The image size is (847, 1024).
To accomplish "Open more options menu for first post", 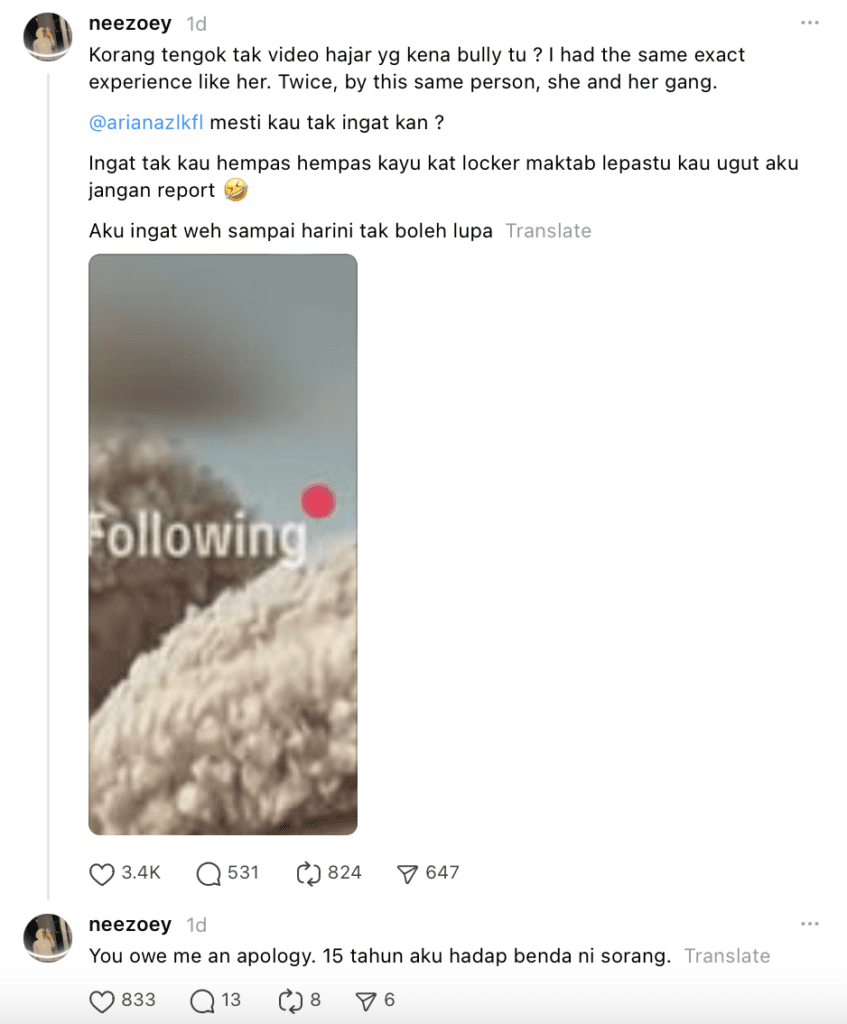I will pyautogui.click(x=810, y=23).
